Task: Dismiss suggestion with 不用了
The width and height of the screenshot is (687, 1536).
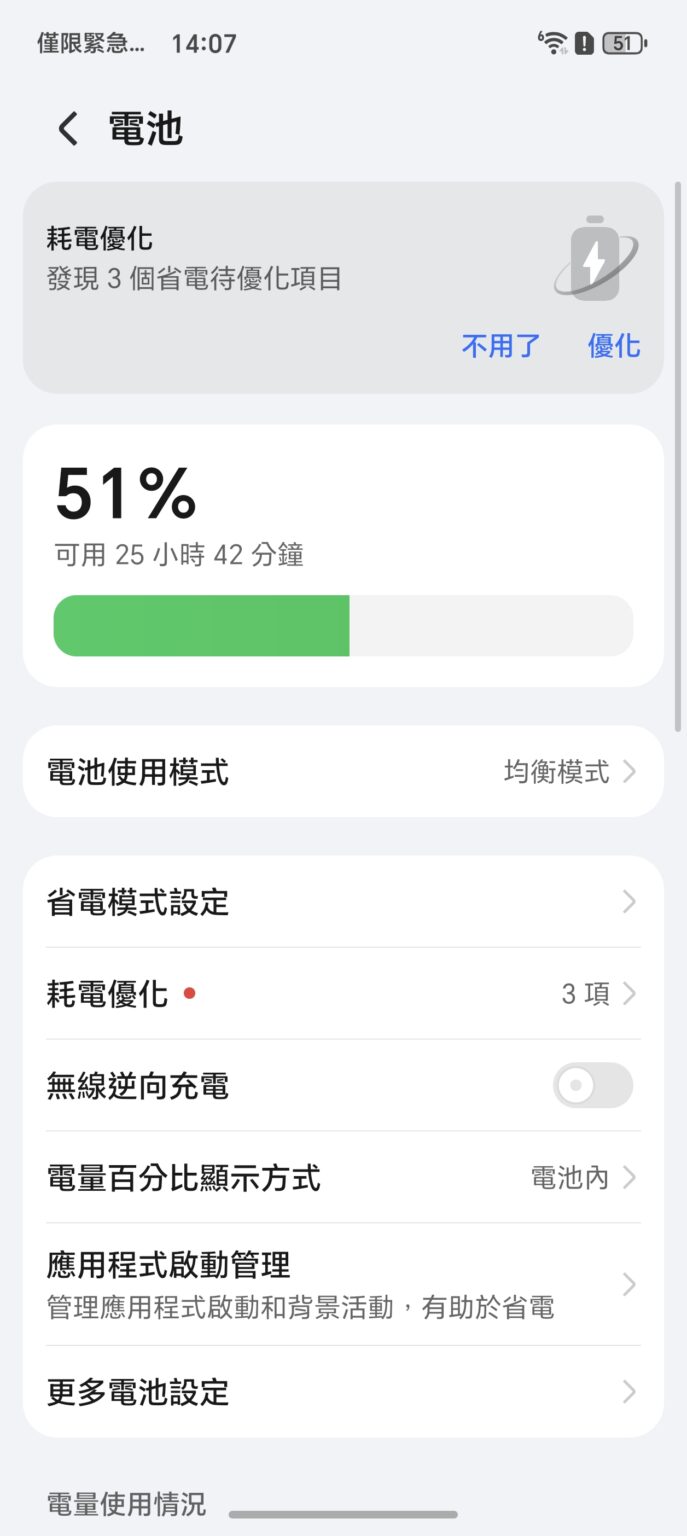Action: click(501, 346)
